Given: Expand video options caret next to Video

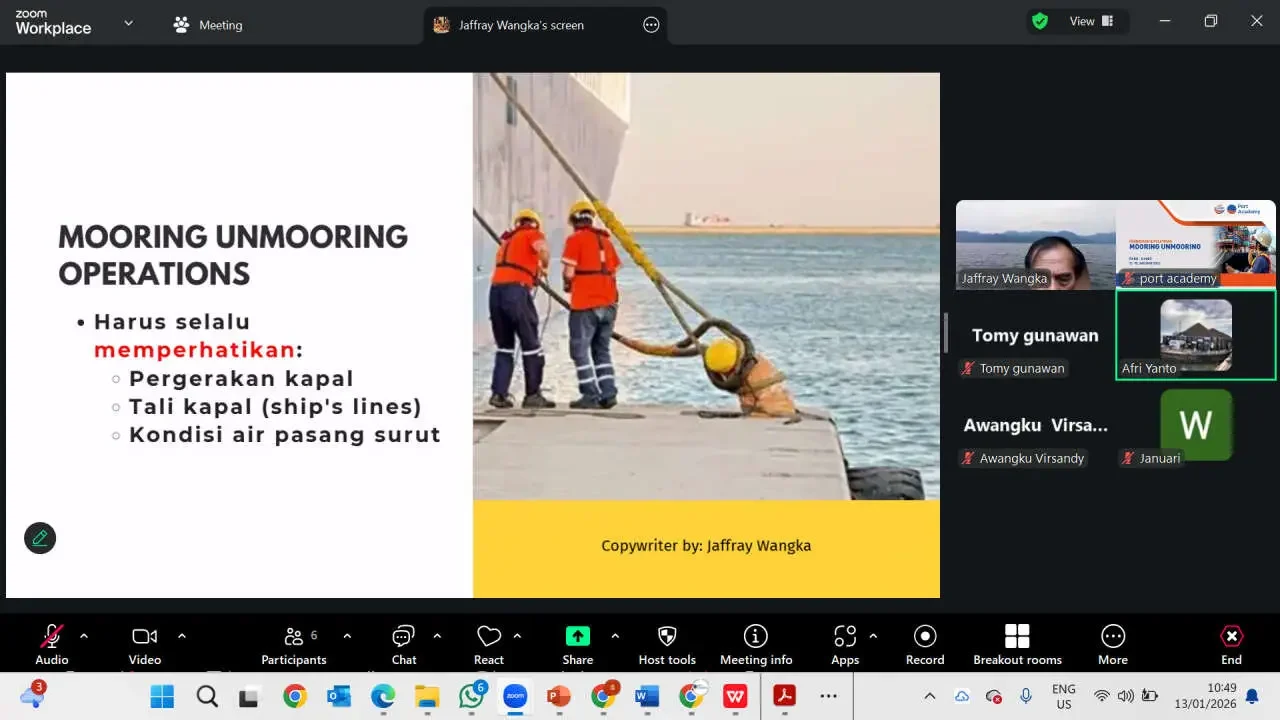Looking at the screenshot, I should (x=182, y=635).
